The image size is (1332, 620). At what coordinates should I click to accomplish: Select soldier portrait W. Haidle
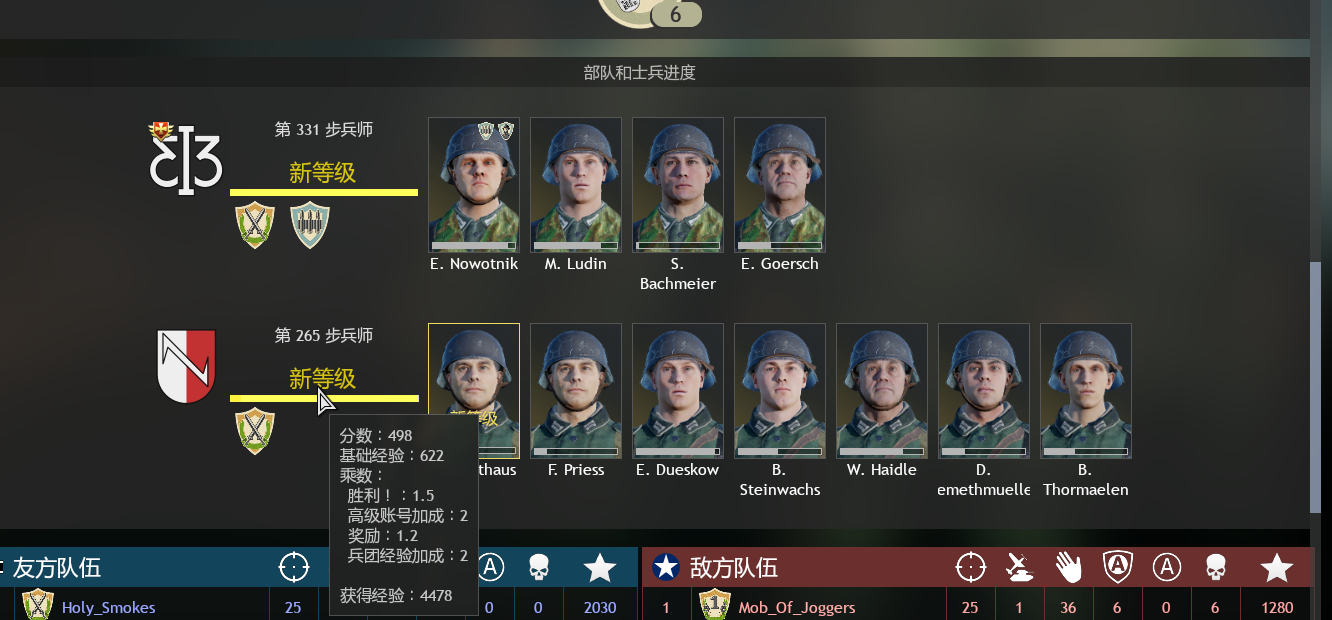tap(882, 391)
